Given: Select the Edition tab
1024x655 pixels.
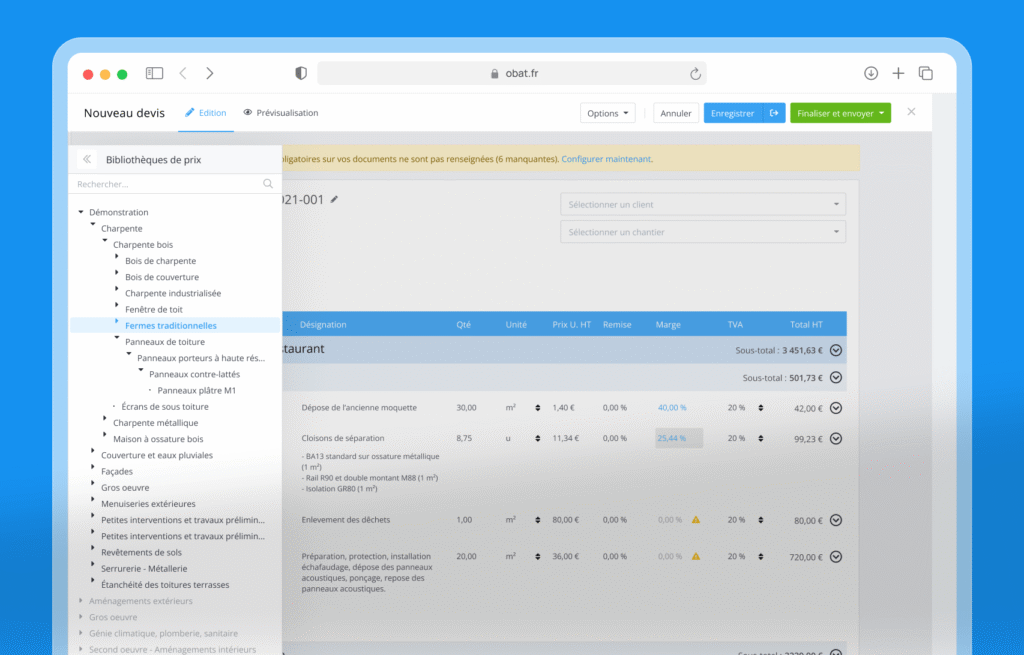Looking at the screenshot, I should point(206,113).
